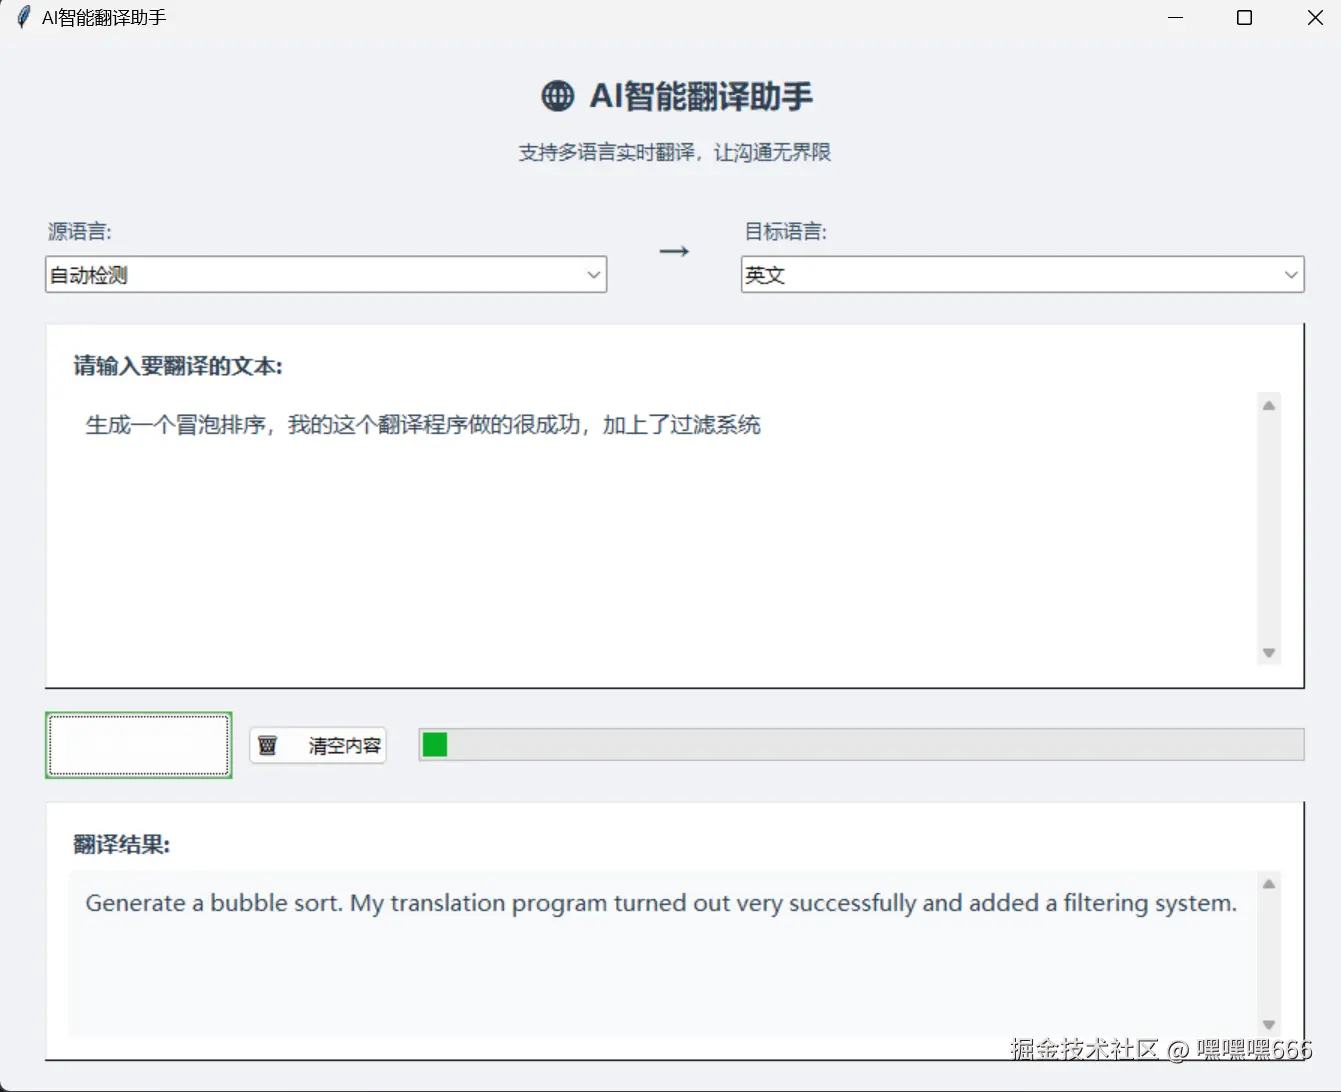Click the result box scrollbar up arrow
The image size is (1341, 1092).
[x=1269, y=883]
